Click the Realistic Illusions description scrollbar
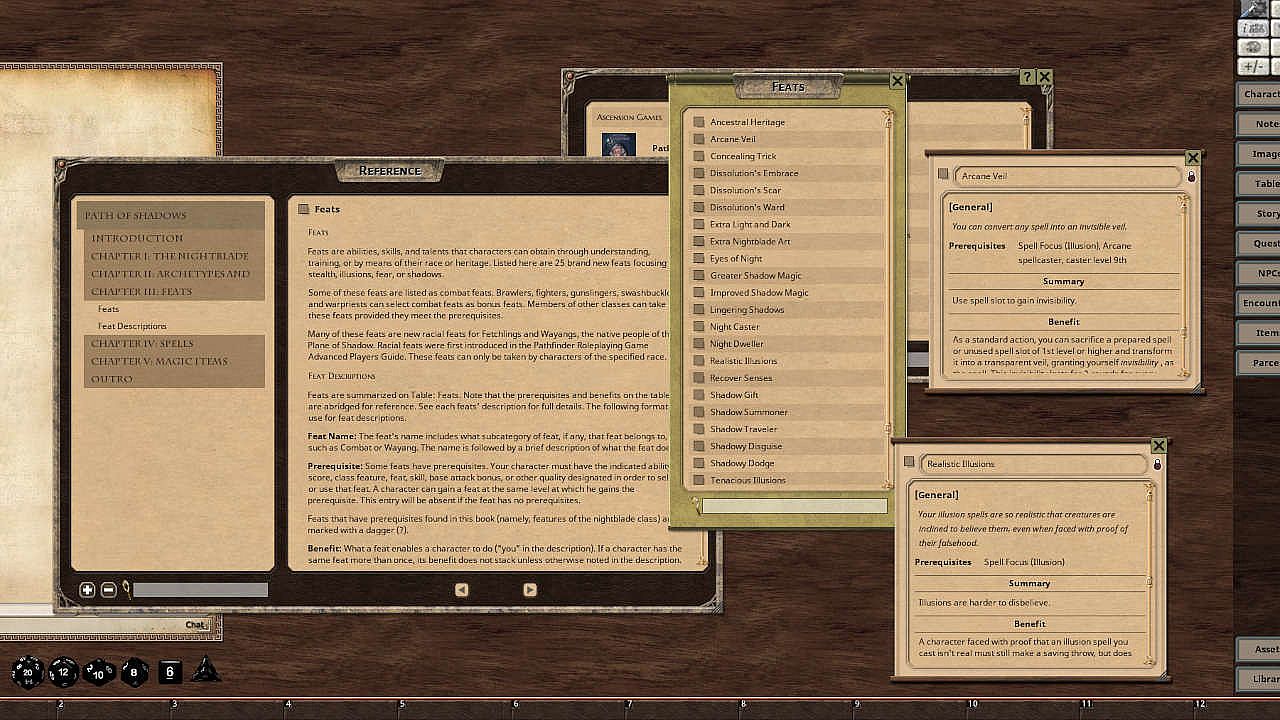 point(1151,574)
